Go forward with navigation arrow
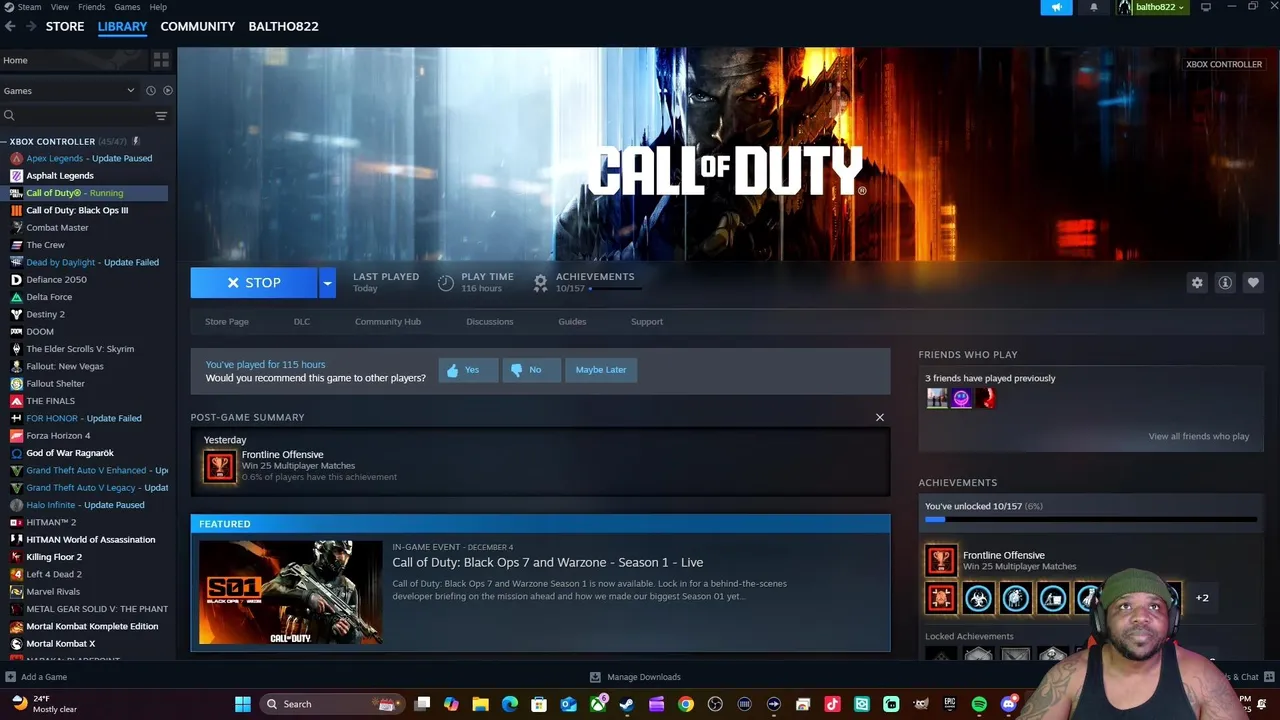1280x720 pixels. 31,26
